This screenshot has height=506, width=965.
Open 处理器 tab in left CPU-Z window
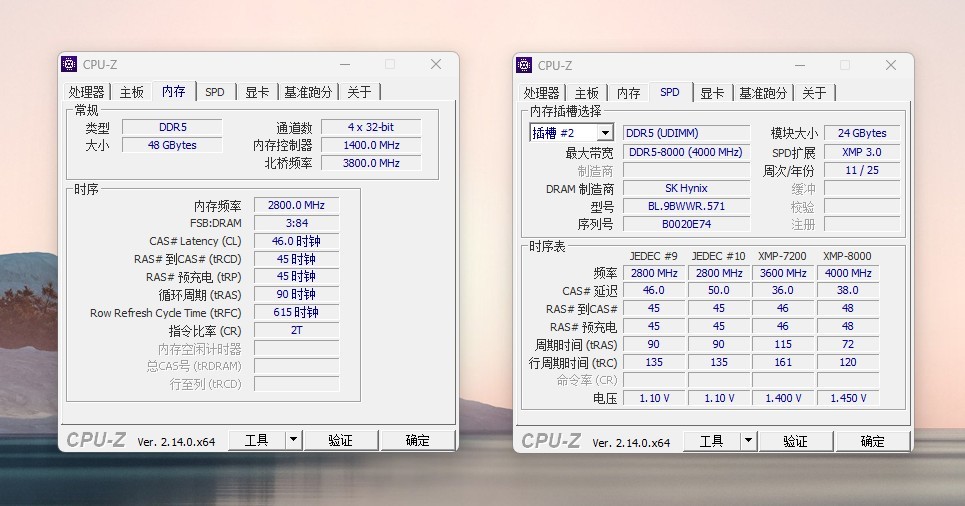coord(86,92)
